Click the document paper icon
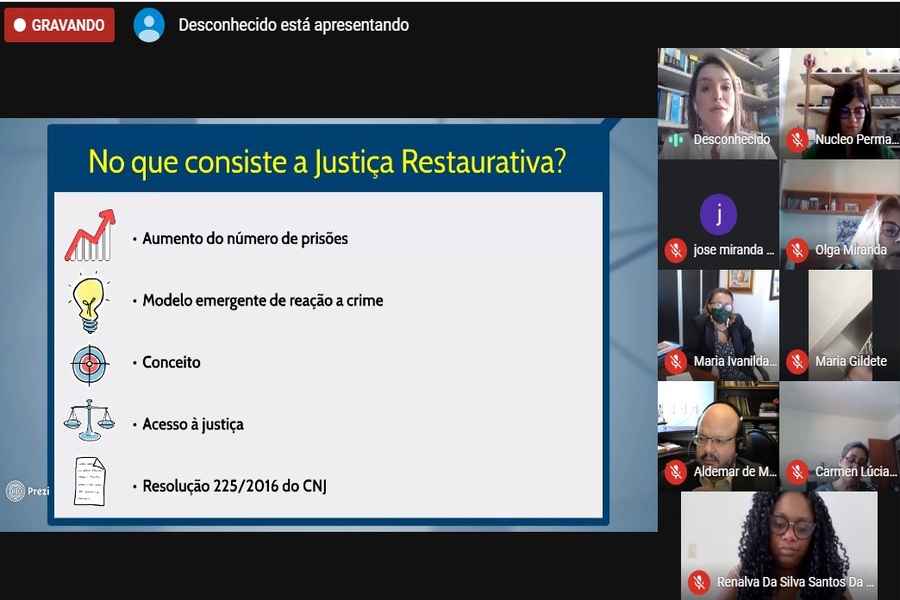The height and width of the screenshot is (600, 900). coord(89,481)
